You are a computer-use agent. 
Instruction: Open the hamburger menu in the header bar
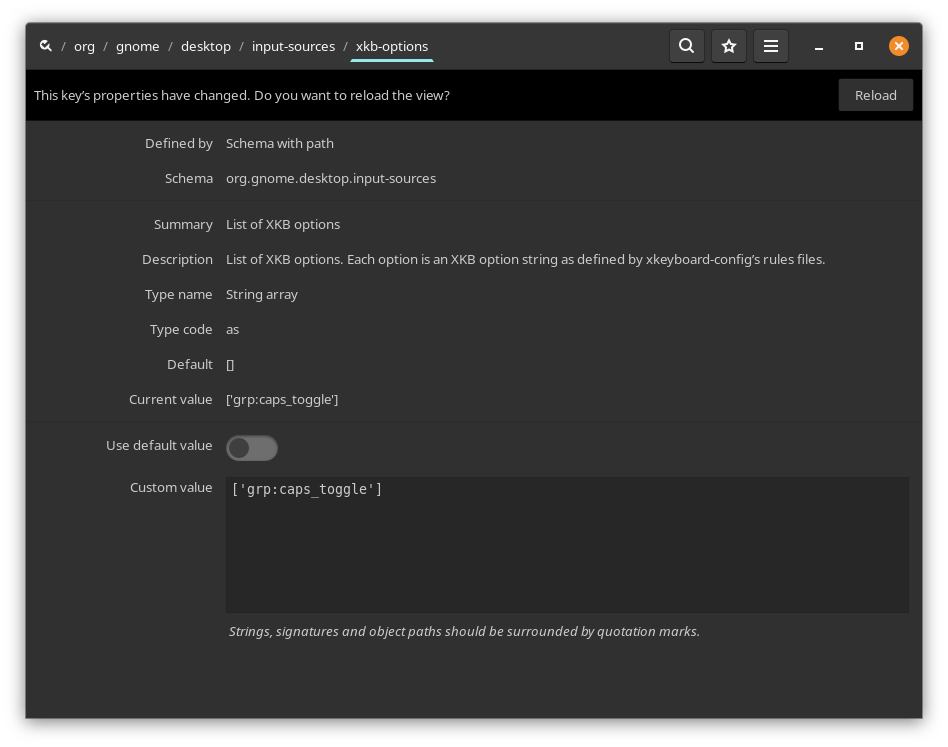[771, 46]
